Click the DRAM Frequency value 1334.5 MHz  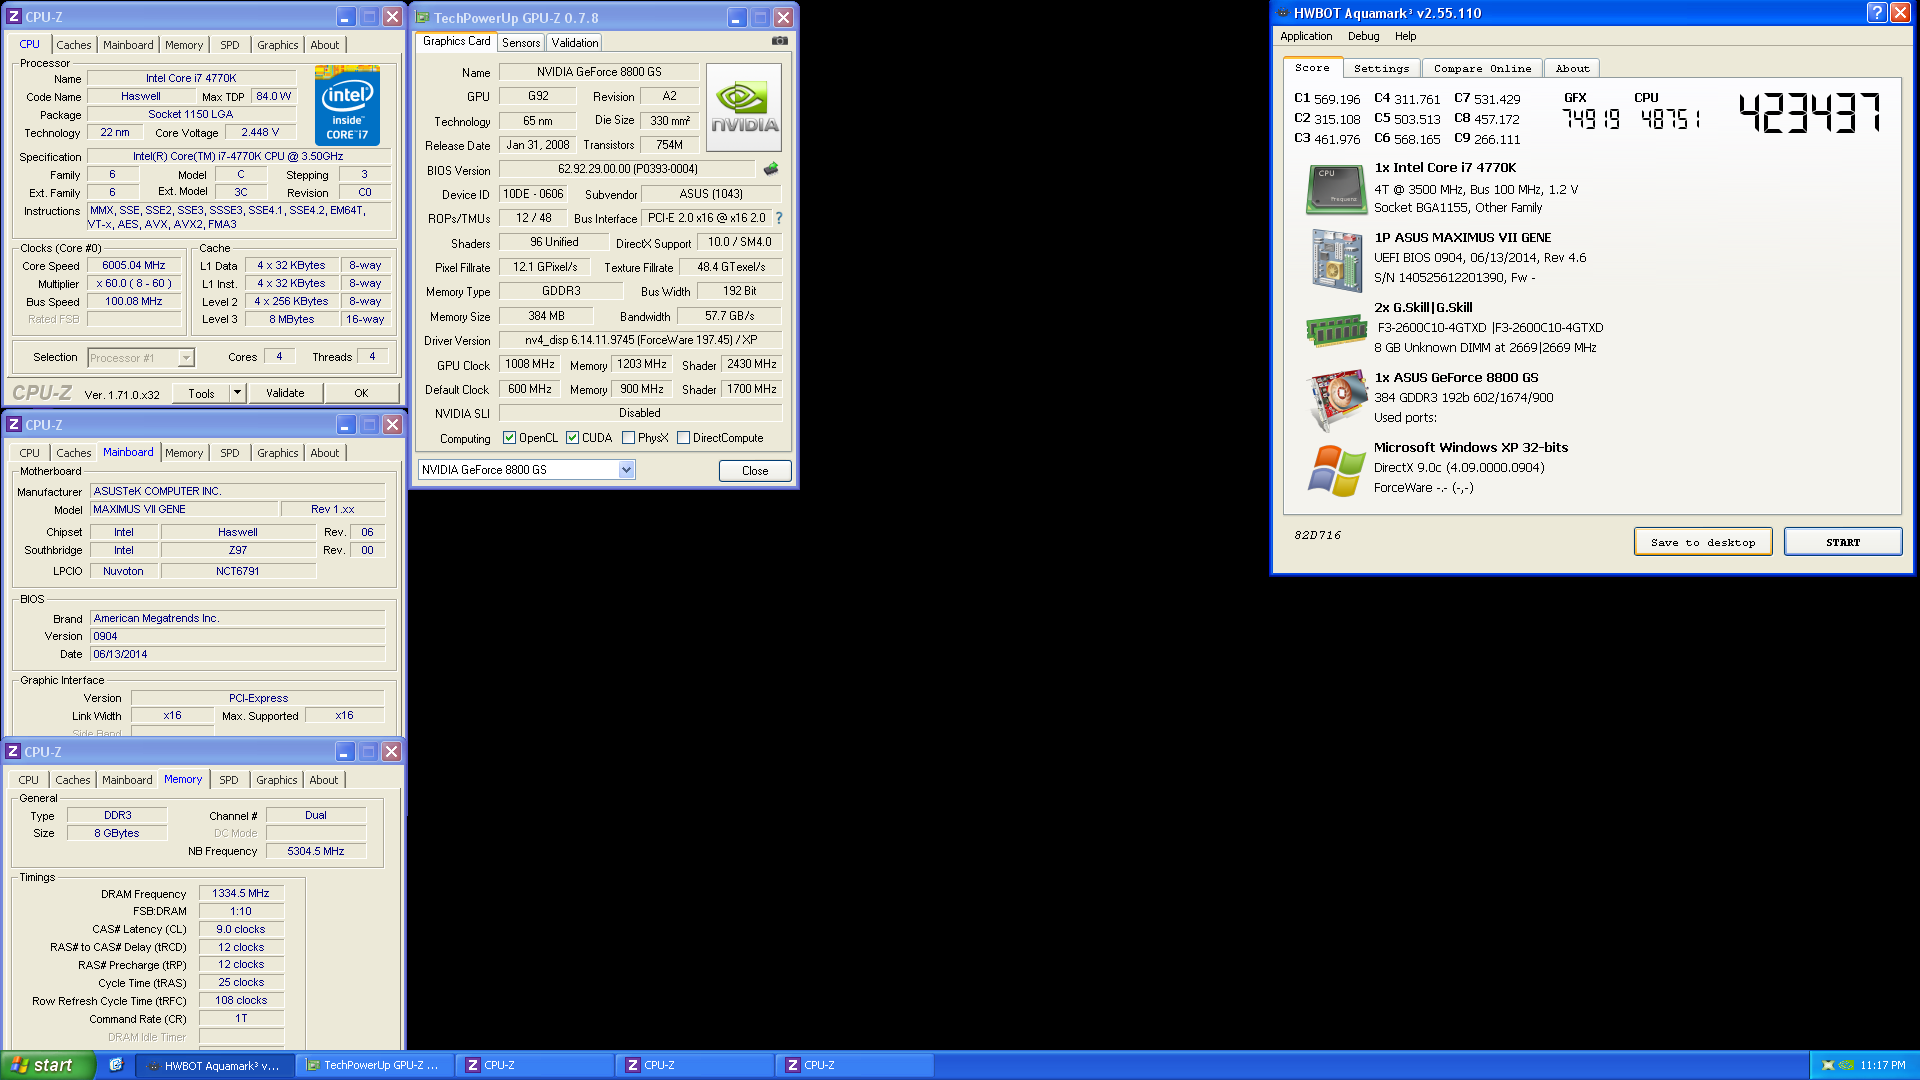click(x=241, y=894)
